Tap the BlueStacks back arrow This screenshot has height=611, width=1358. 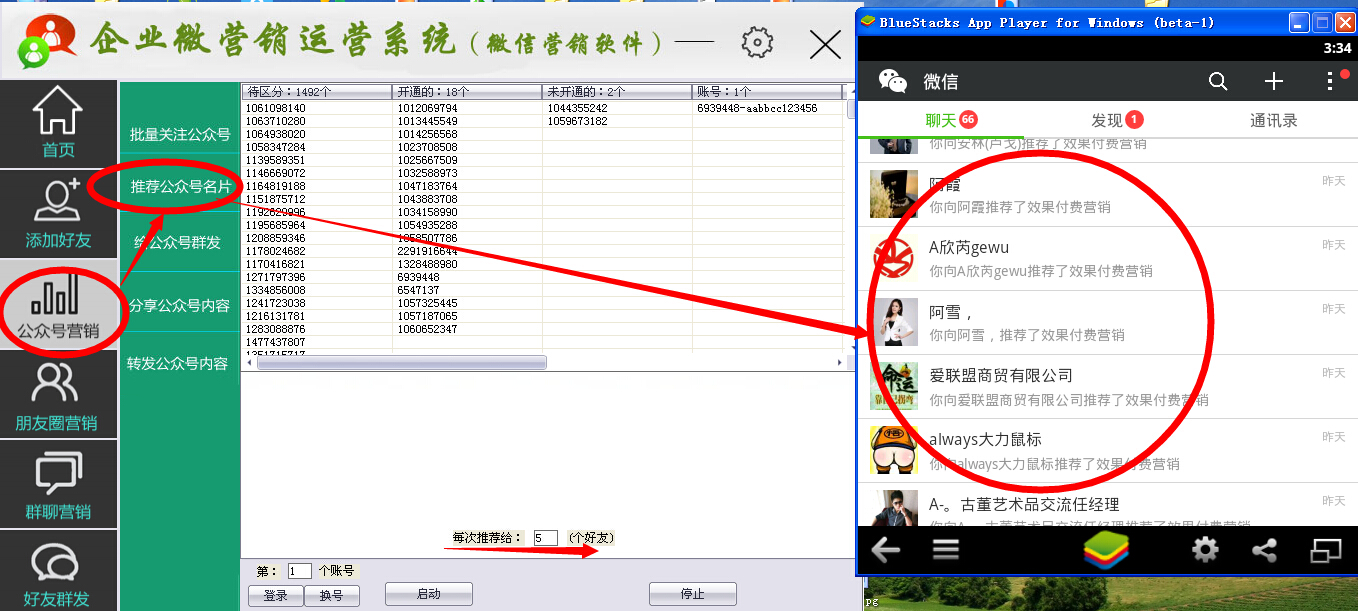[886, 549]
